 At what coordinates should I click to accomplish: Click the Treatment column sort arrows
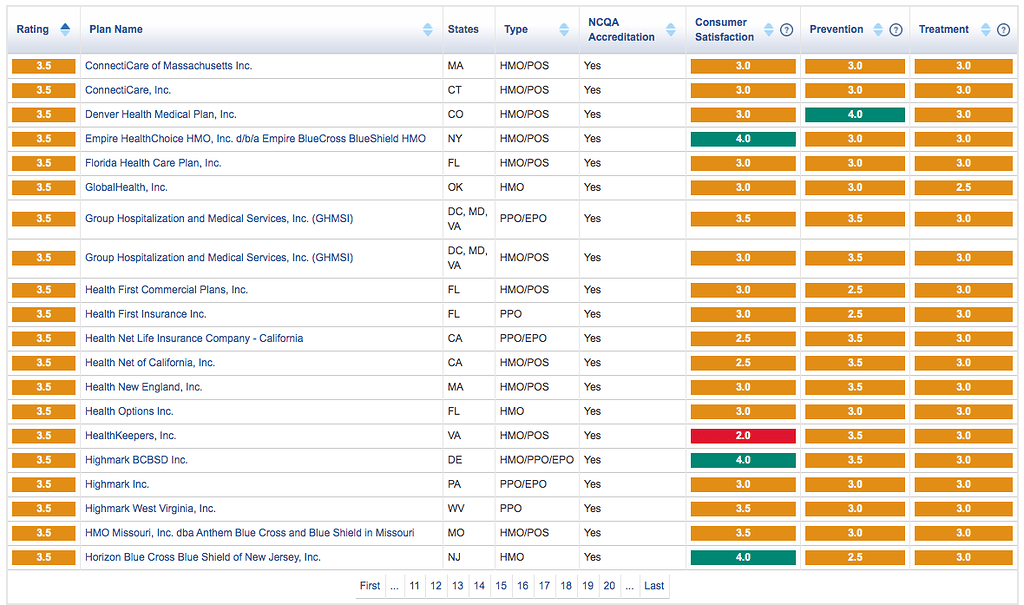(986, 30)
